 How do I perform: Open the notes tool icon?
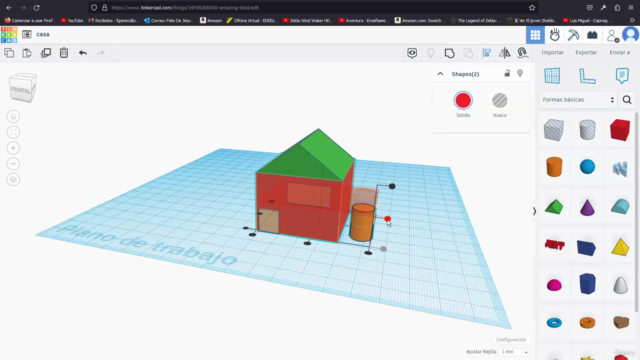622,76
